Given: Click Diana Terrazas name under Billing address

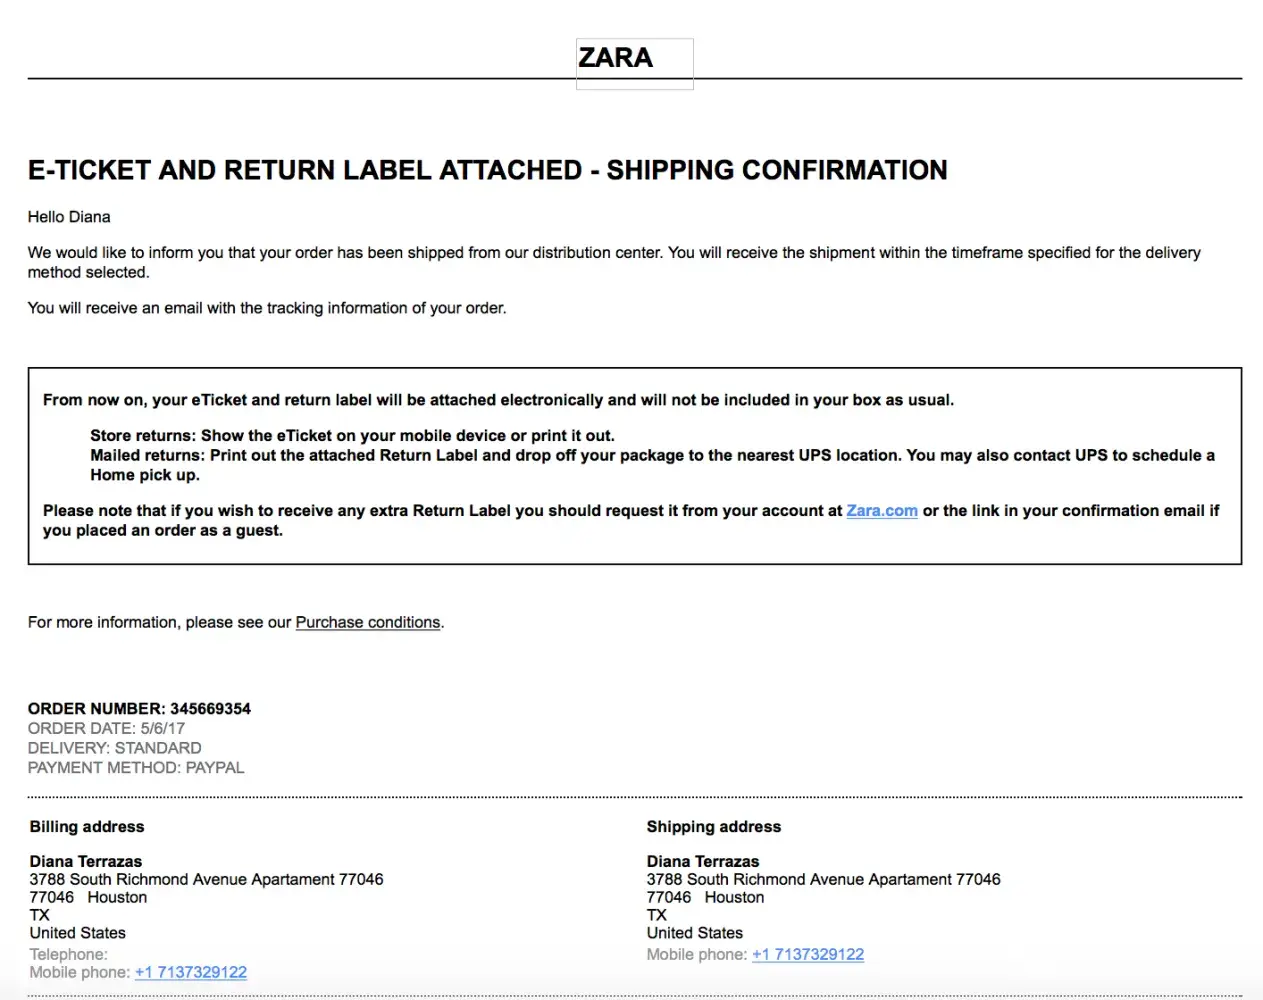Looking at the screenshot, I should coord(86,861).
